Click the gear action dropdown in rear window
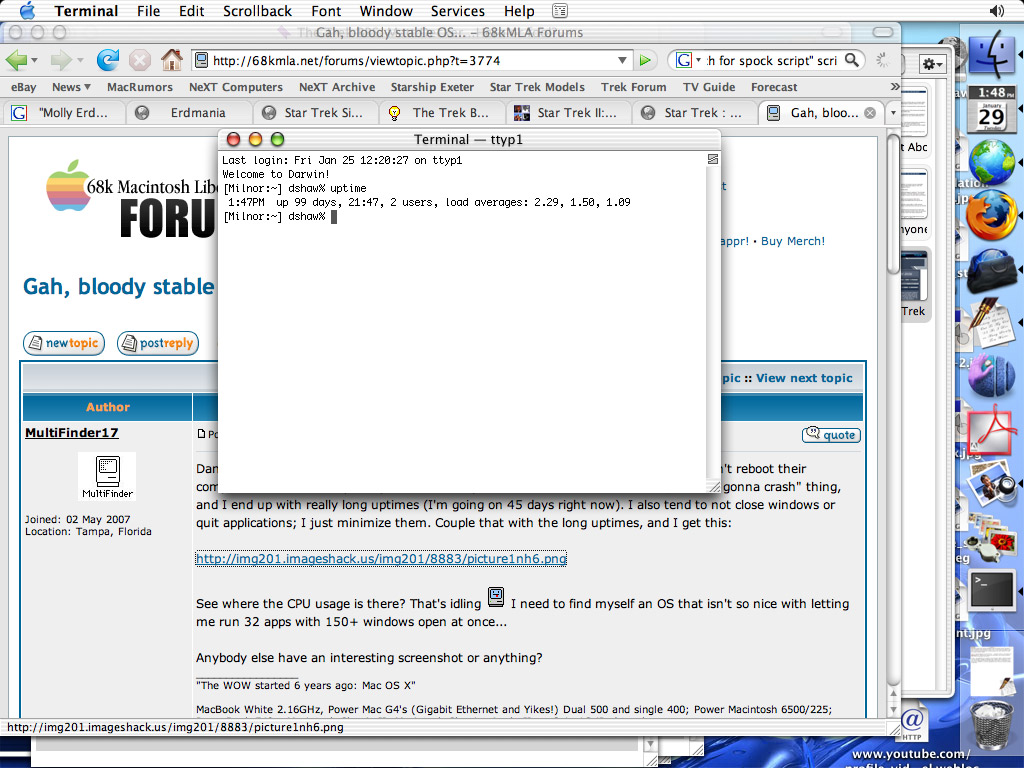The height and width of the screenshot is (768, 1024). (x=932, y=63)
